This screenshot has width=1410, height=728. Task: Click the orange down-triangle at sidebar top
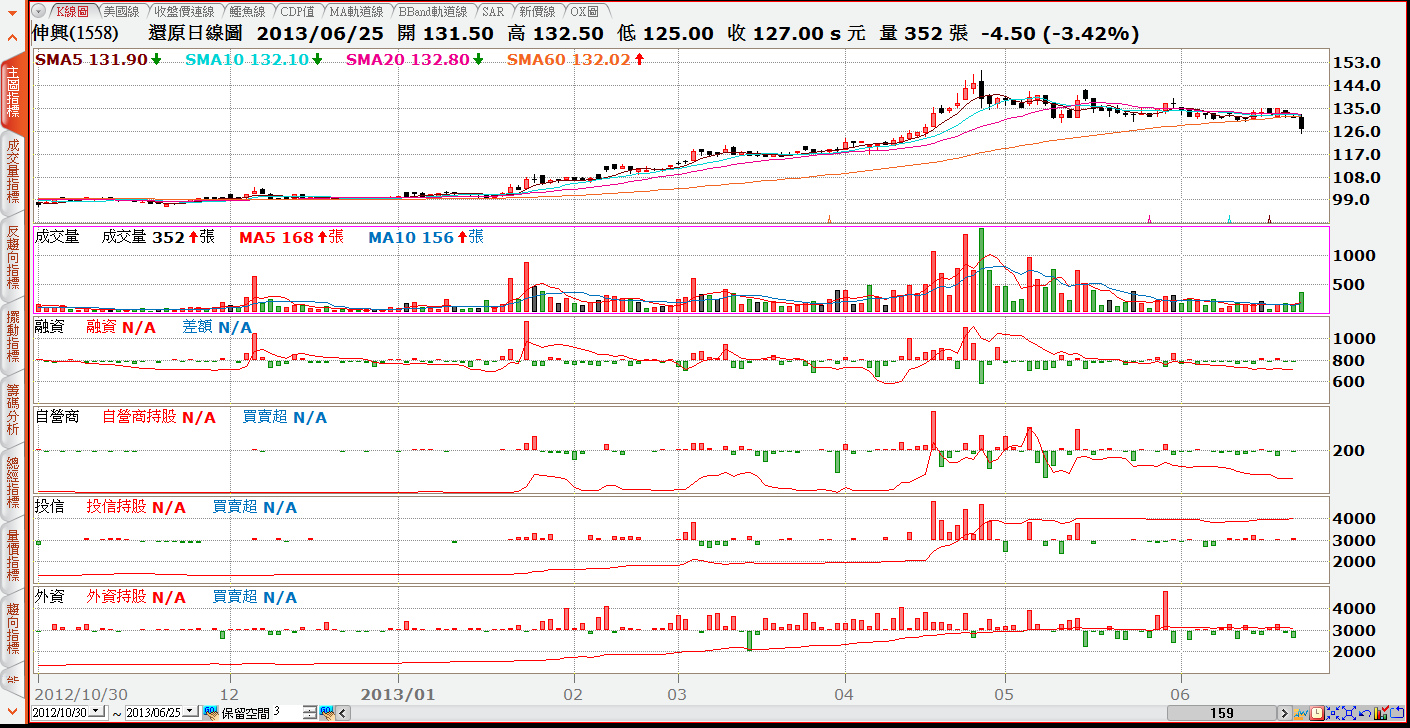click(11, 11)
